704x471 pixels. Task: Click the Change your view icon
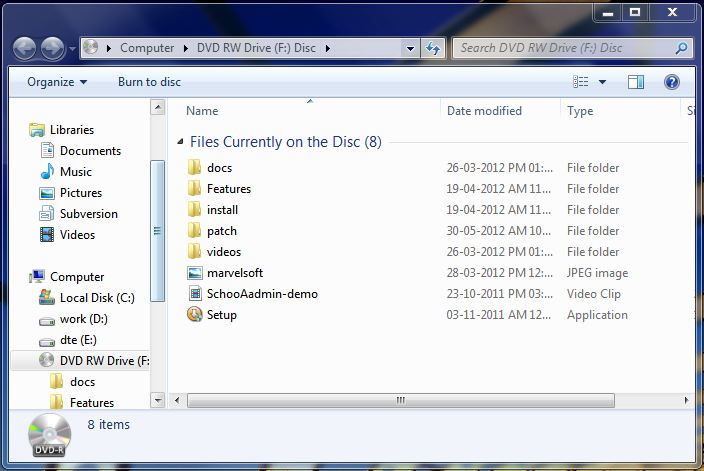(581, 82)
